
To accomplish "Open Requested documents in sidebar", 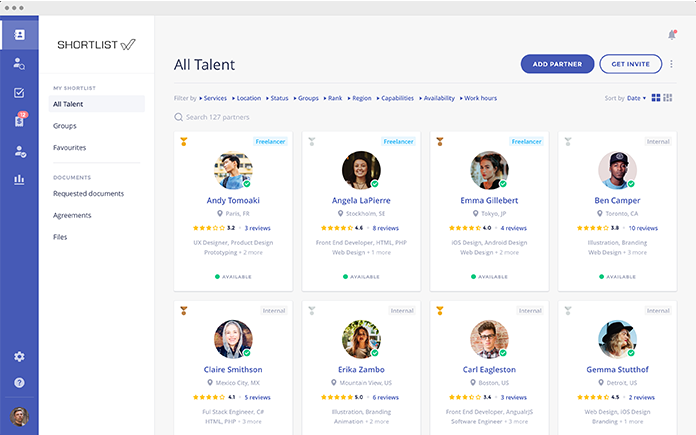I will (88, 193).
